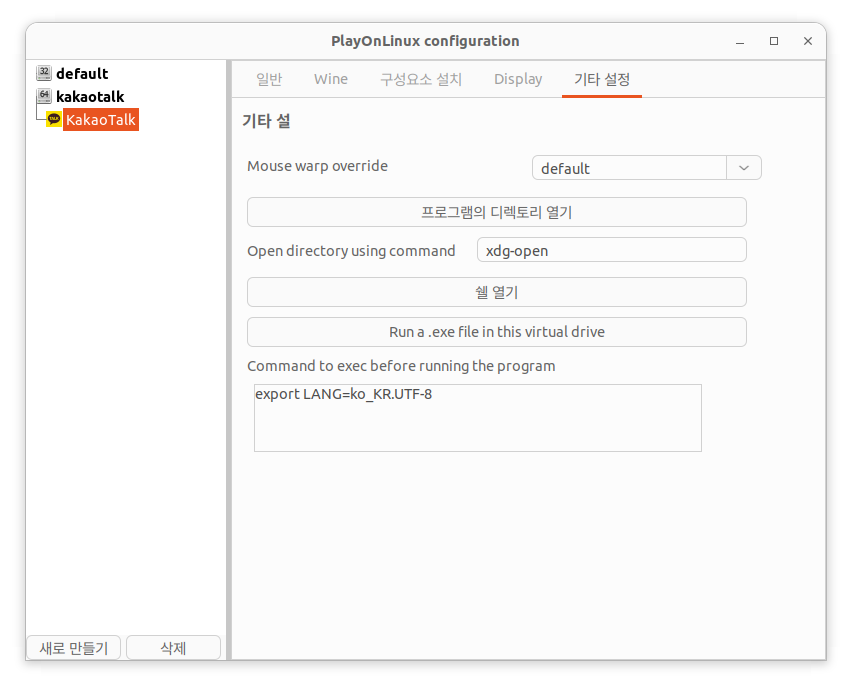852x689 pixels.
Task: Go to the 구성요소 설치 tab
Action: 421,79
